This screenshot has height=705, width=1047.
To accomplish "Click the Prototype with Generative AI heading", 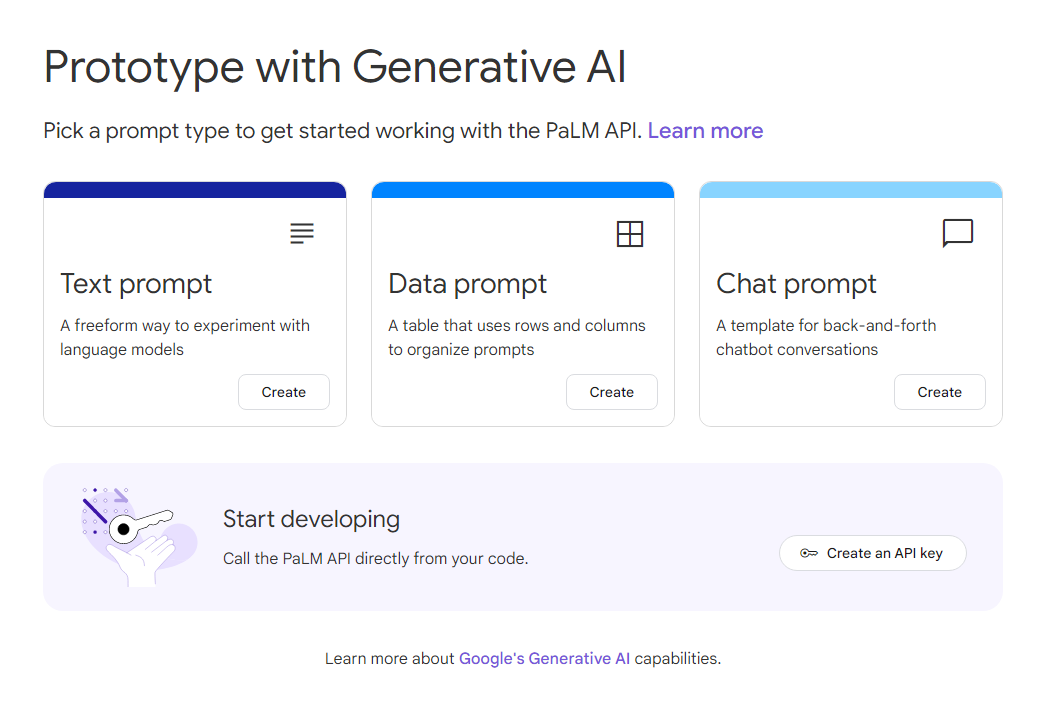I will point(335,67).
